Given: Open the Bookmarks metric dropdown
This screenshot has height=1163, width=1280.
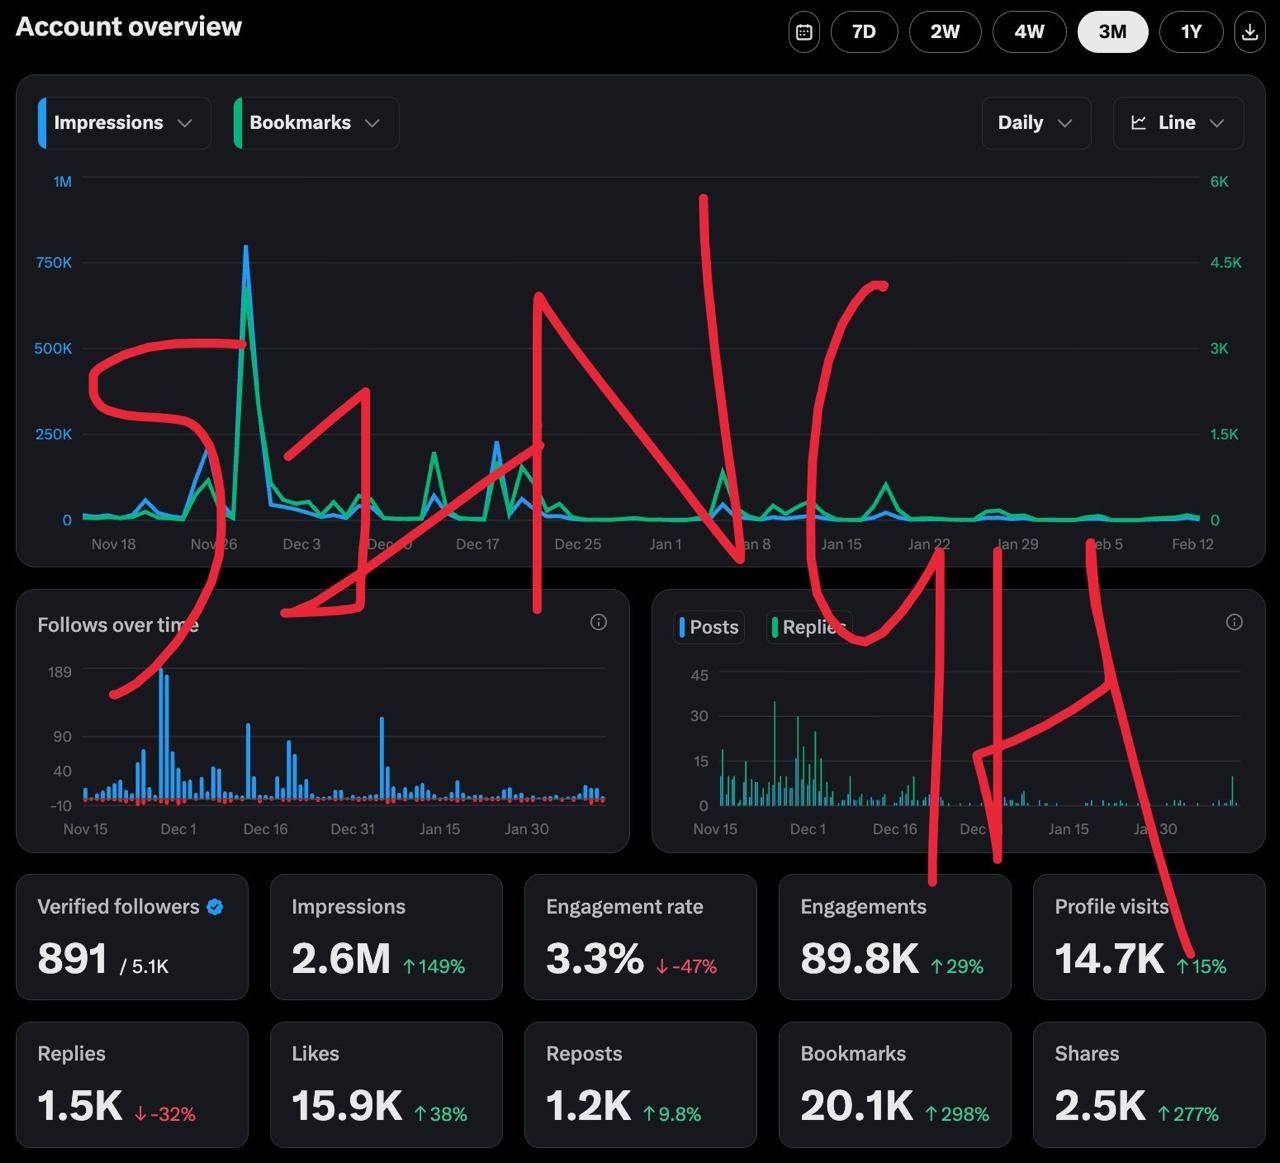Looking at the screenshot, I should pyautogui.click(x=316, y=123).
